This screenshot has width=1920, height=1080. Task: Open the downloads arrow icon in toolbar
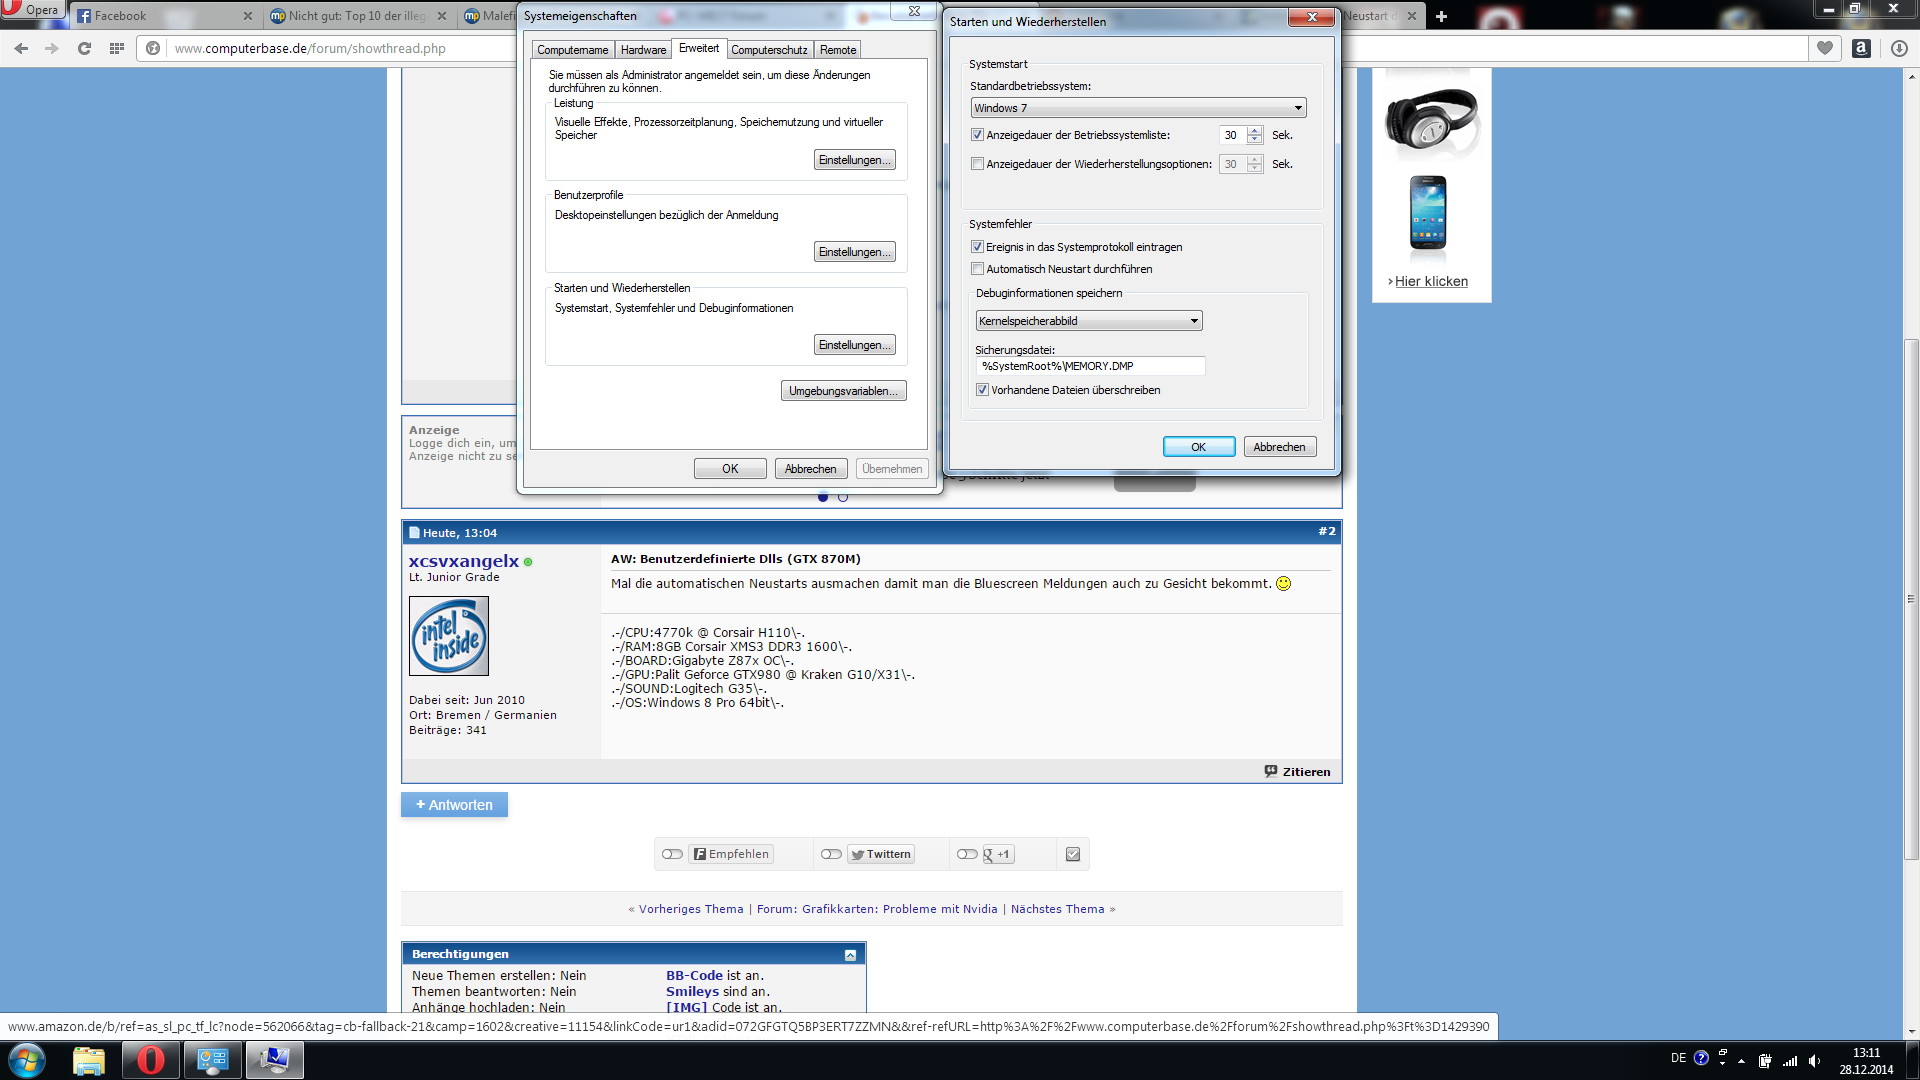pos(1899,48)
